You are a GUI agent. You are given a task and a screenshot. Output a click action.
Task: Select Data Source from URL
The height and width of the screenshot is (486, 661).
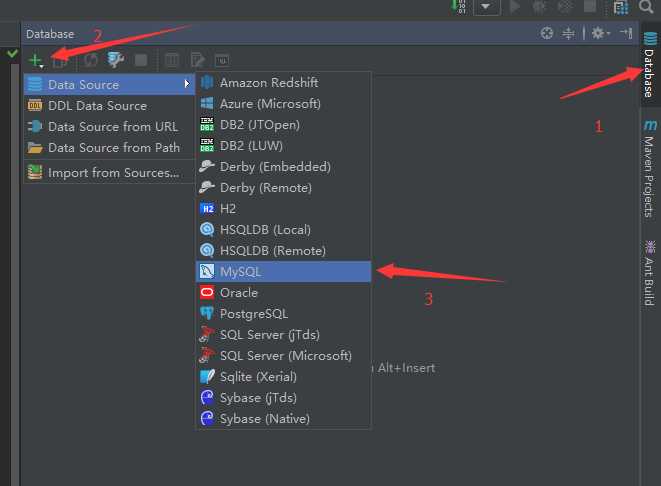[x=109, y=126]
